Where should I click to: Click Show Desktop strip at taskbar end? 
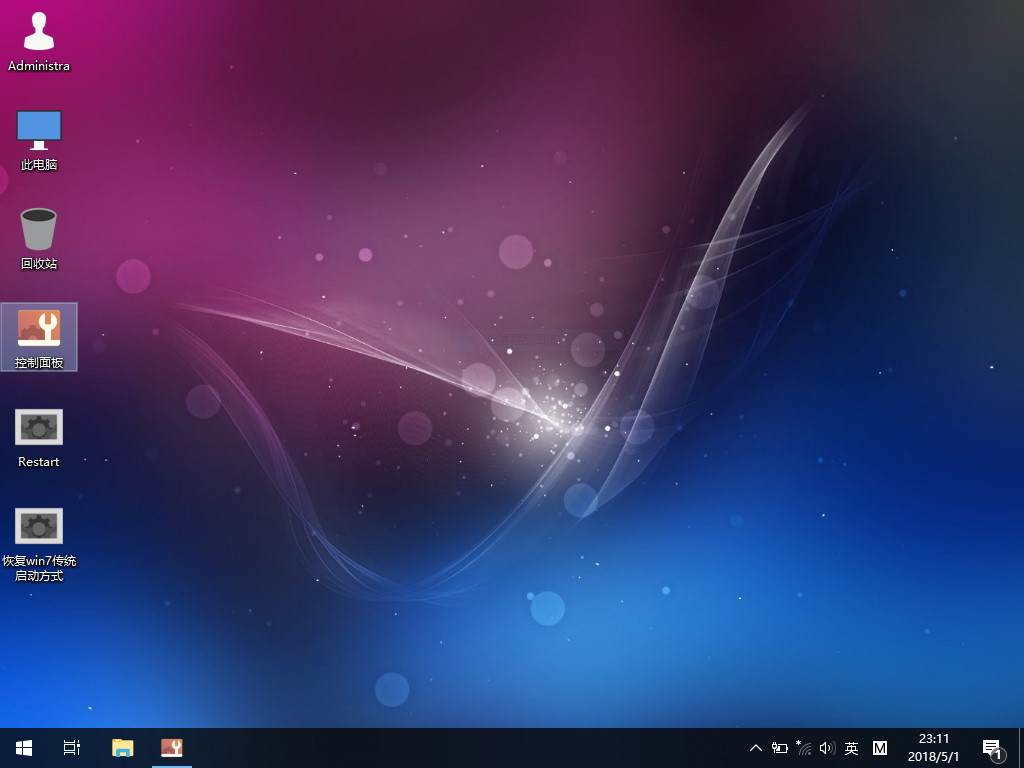click(x=1020, y=748)
